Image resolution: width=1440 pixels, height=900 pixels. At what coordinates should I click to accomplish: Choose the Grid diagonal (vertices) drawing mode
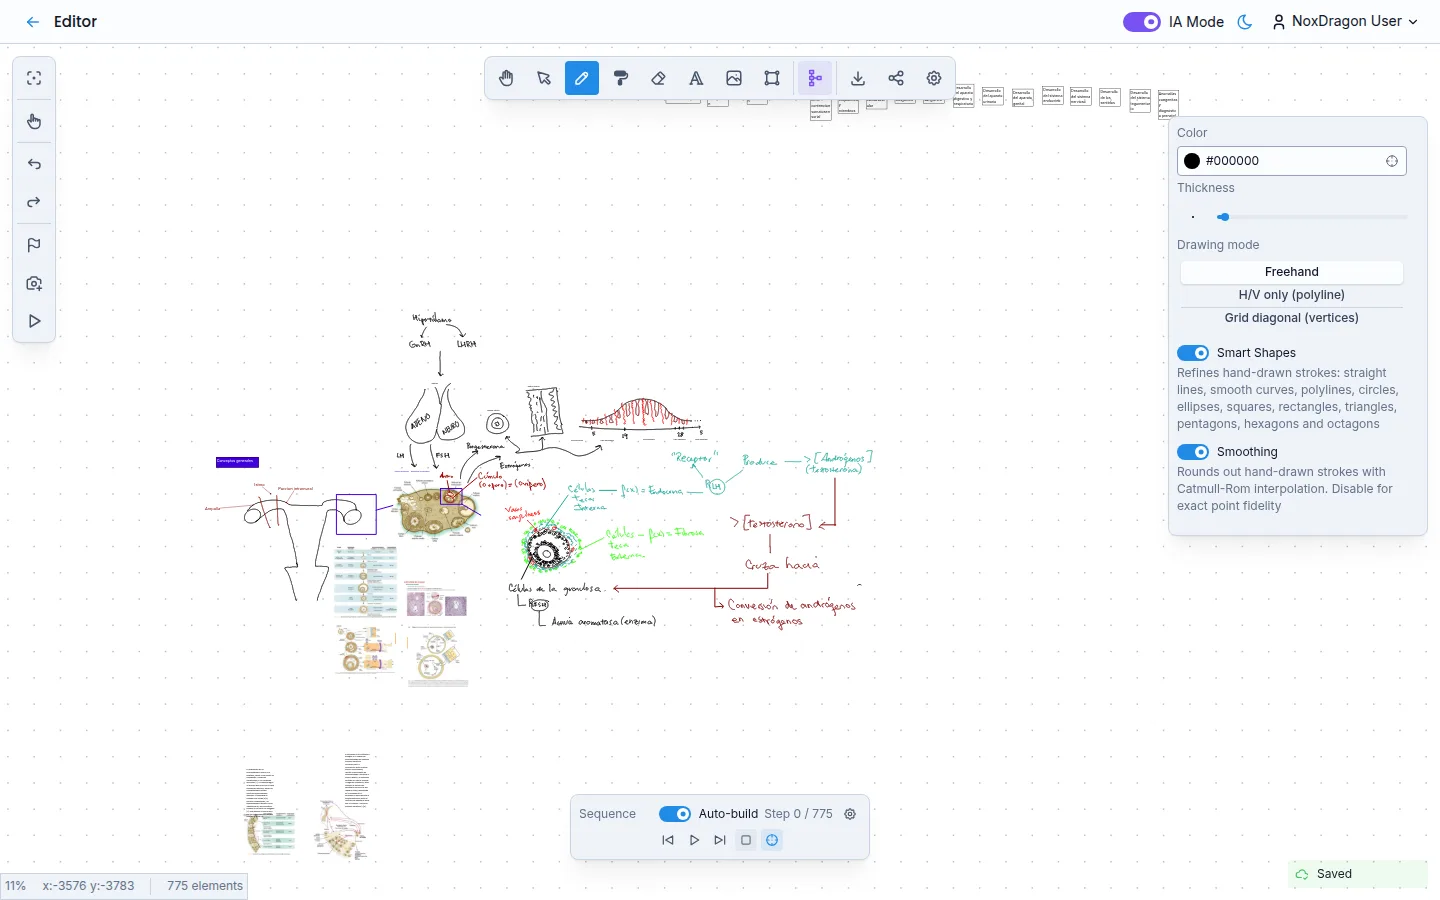(x=1292, y=318)
